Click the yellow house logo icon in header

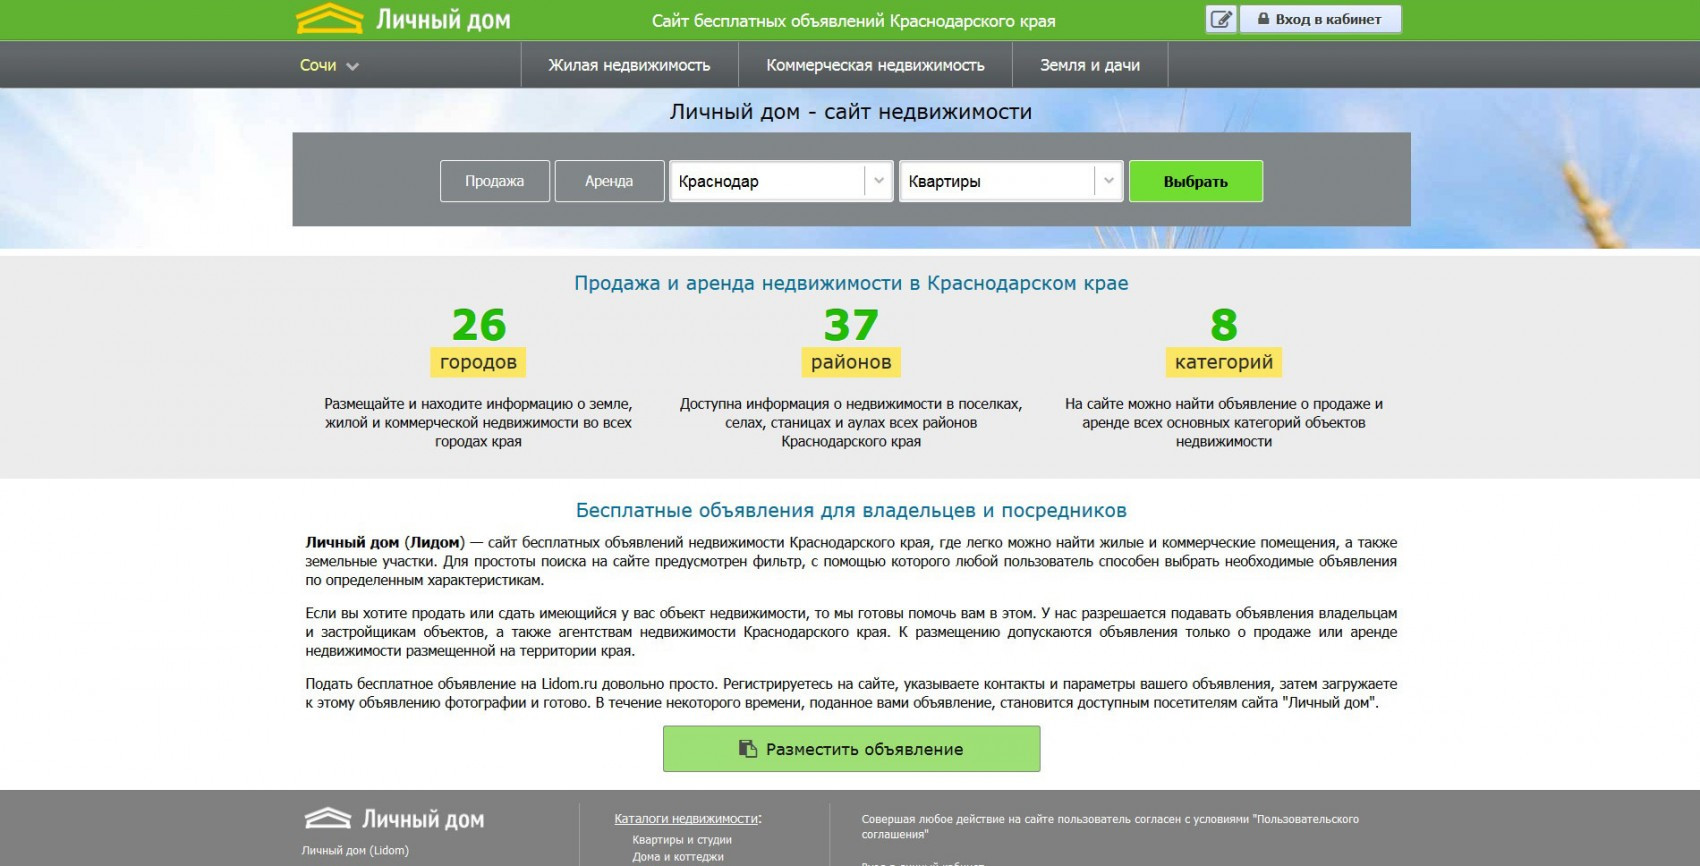[330, 18]
